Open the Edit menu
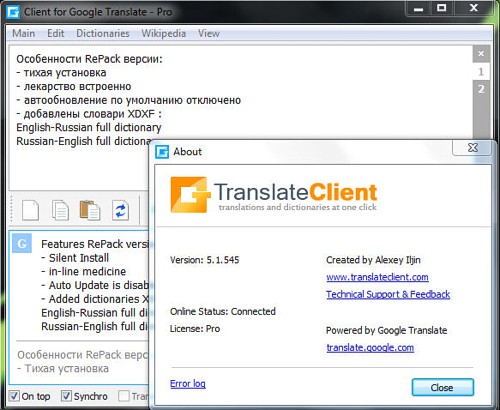The image size is (500, 410). click(x=56, y=33)
